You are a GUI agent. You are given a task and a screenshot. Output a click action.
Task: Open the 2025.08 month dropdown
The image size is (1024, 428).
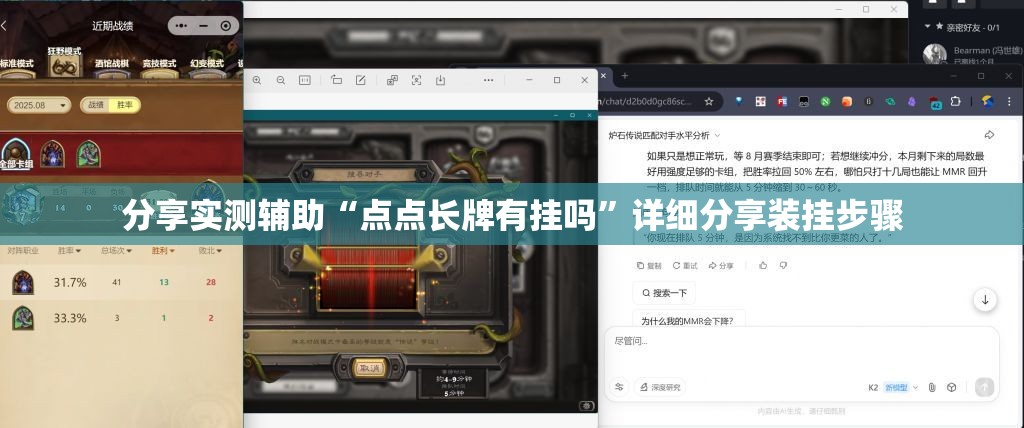coord(39,105)
